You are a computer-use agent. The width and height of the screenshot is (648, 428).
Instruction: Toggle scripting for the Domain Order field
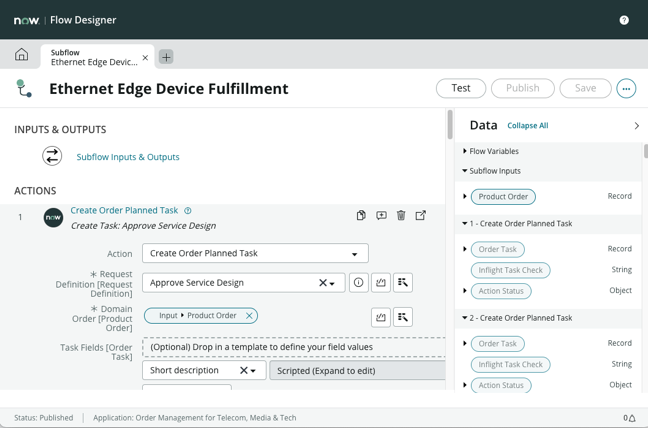pos(381,317)
